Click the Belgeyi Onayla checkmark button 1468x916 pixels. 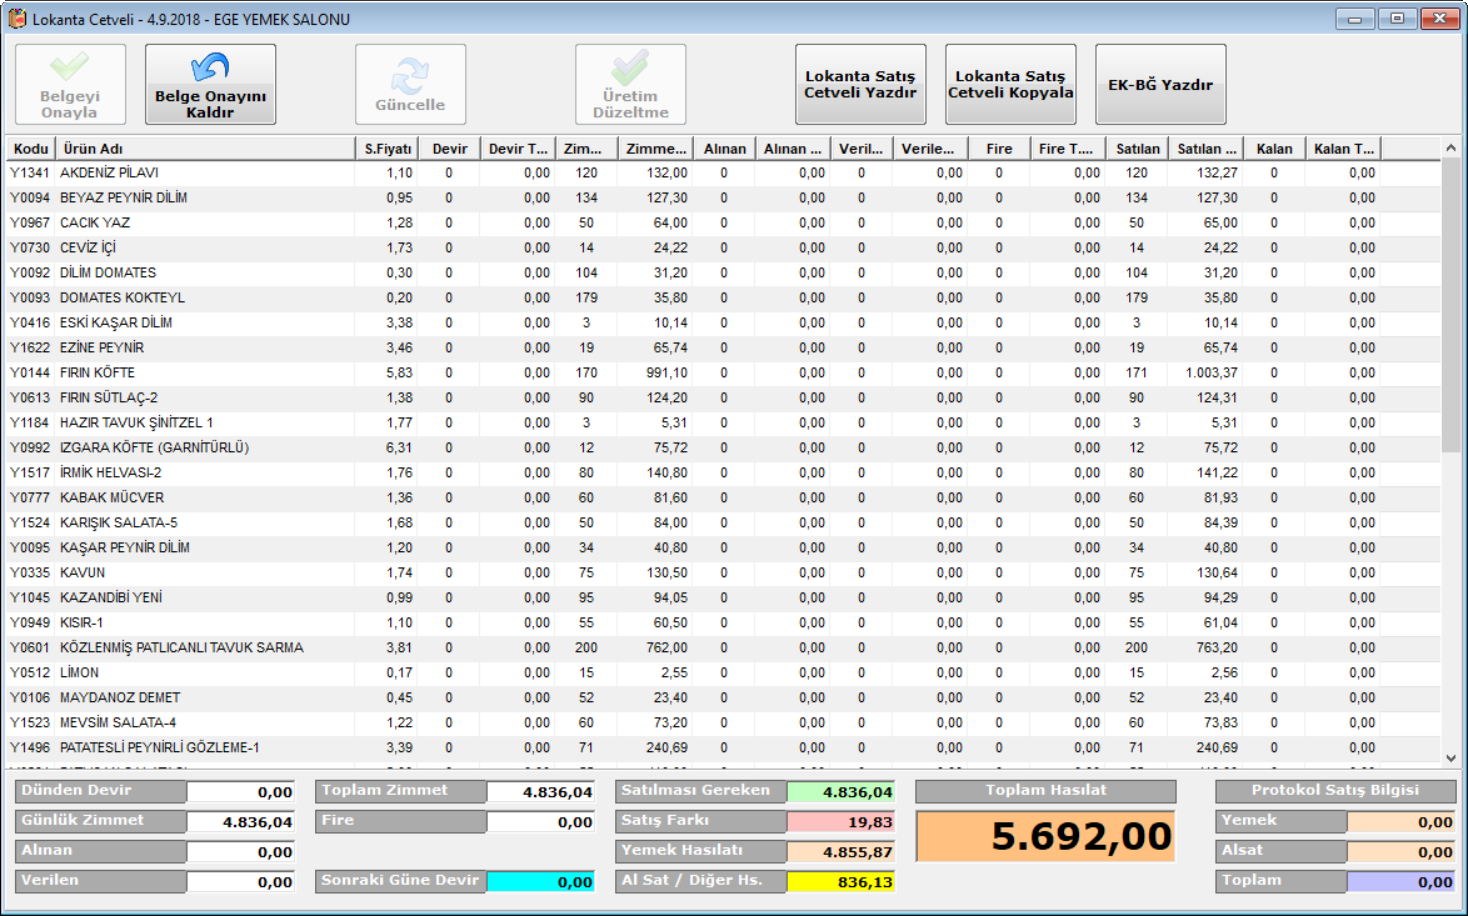point(70,84)
